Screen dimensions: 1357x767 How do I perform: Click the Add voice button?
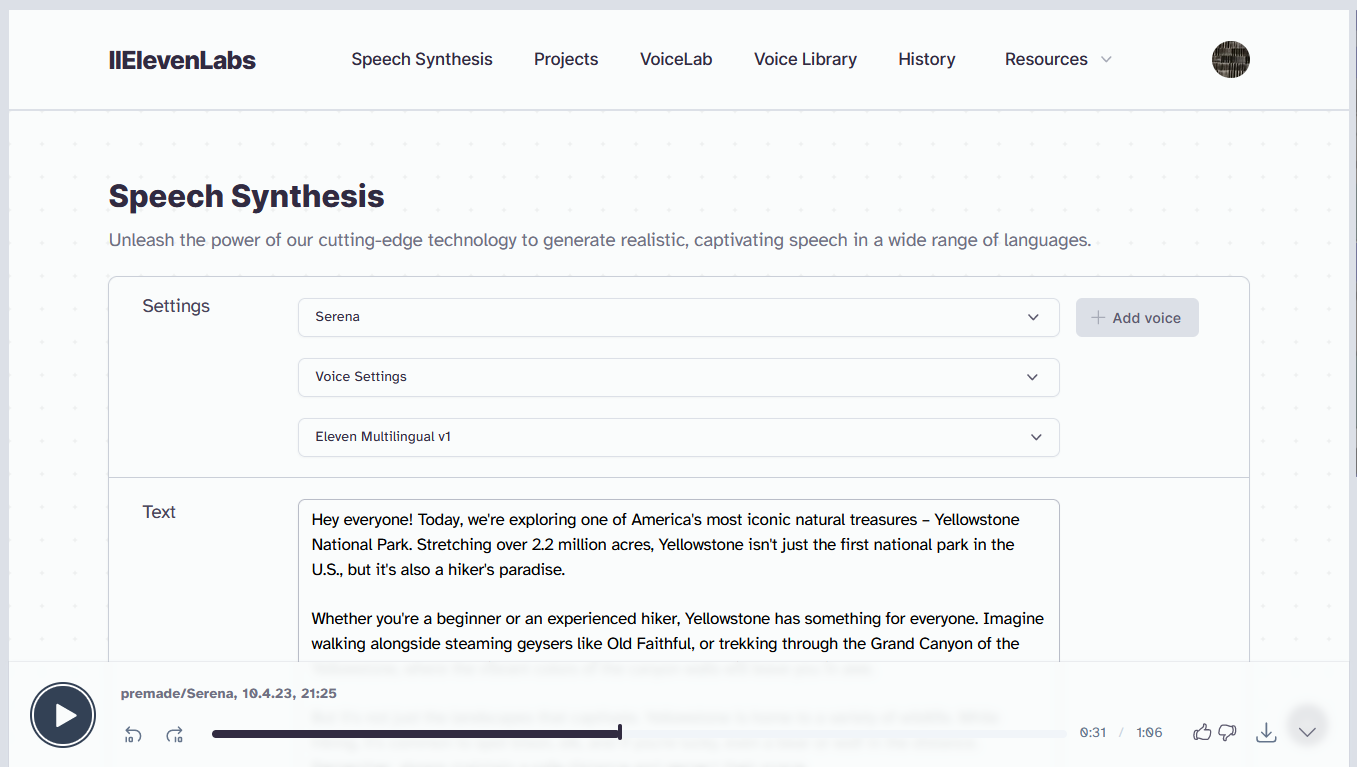tap(1137, 318)
